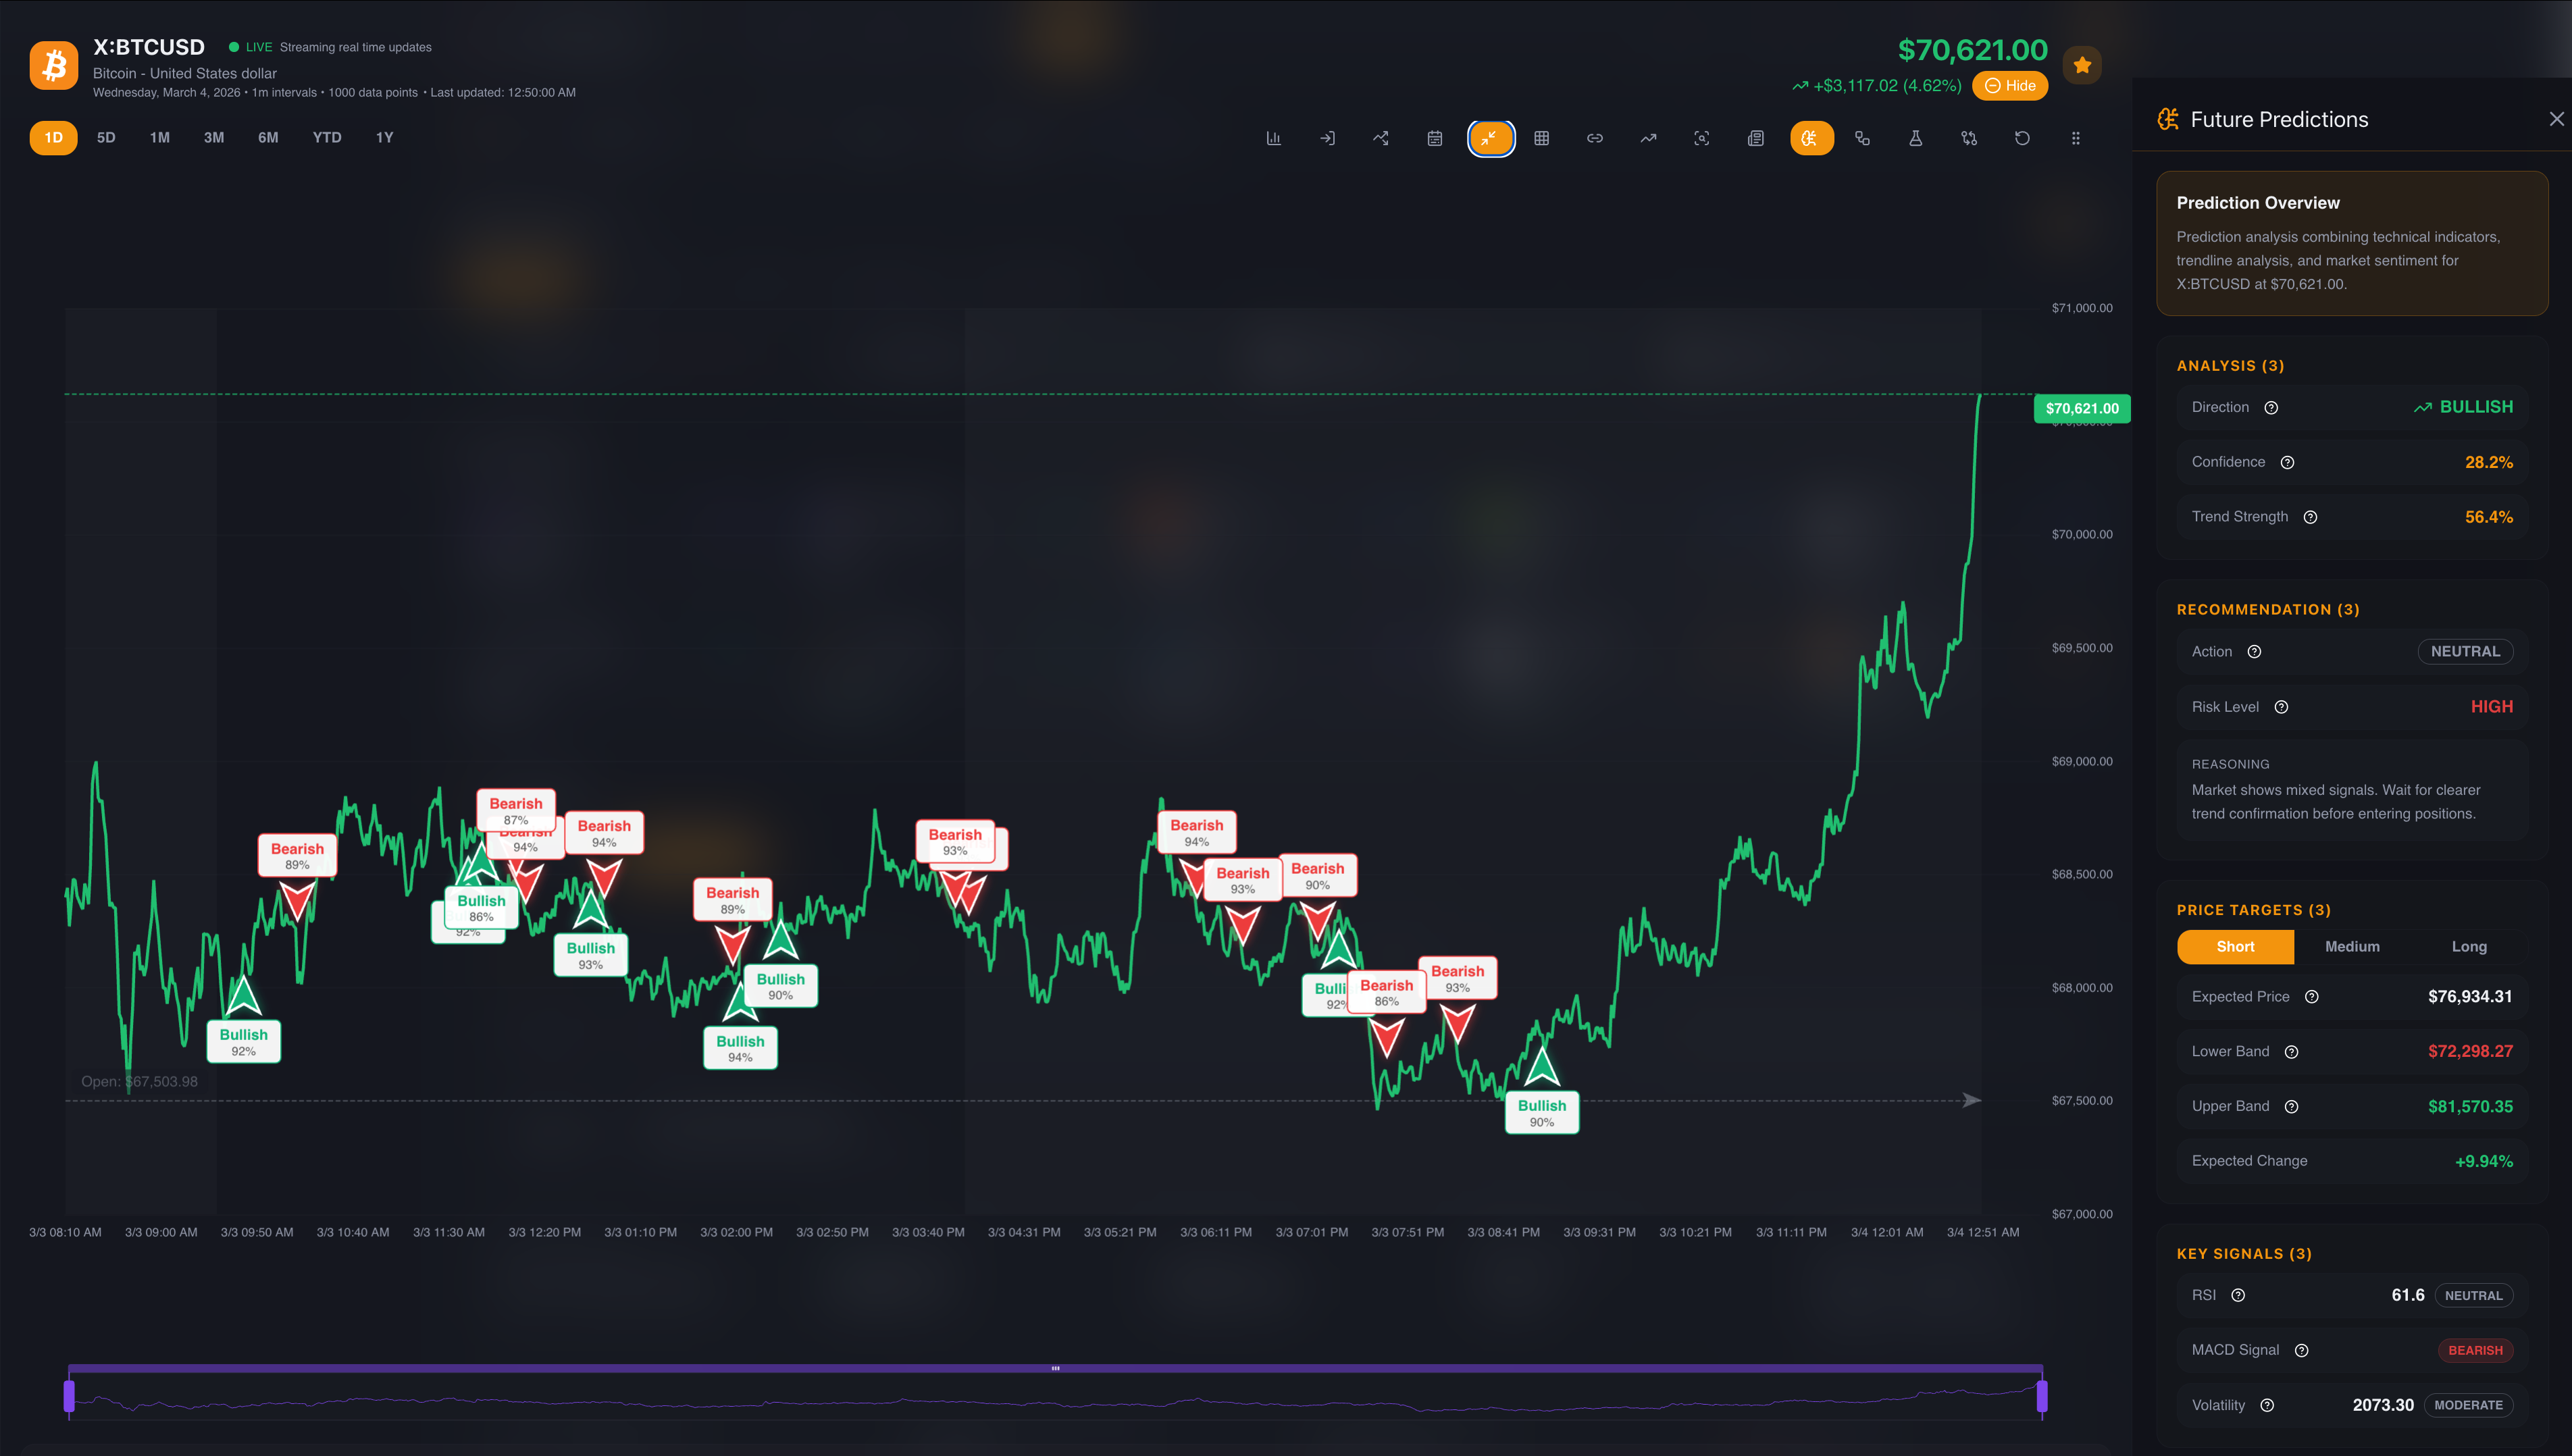Switch to the 5D timeframe tab
The image size is (2572, 1456).
(106, 138)
